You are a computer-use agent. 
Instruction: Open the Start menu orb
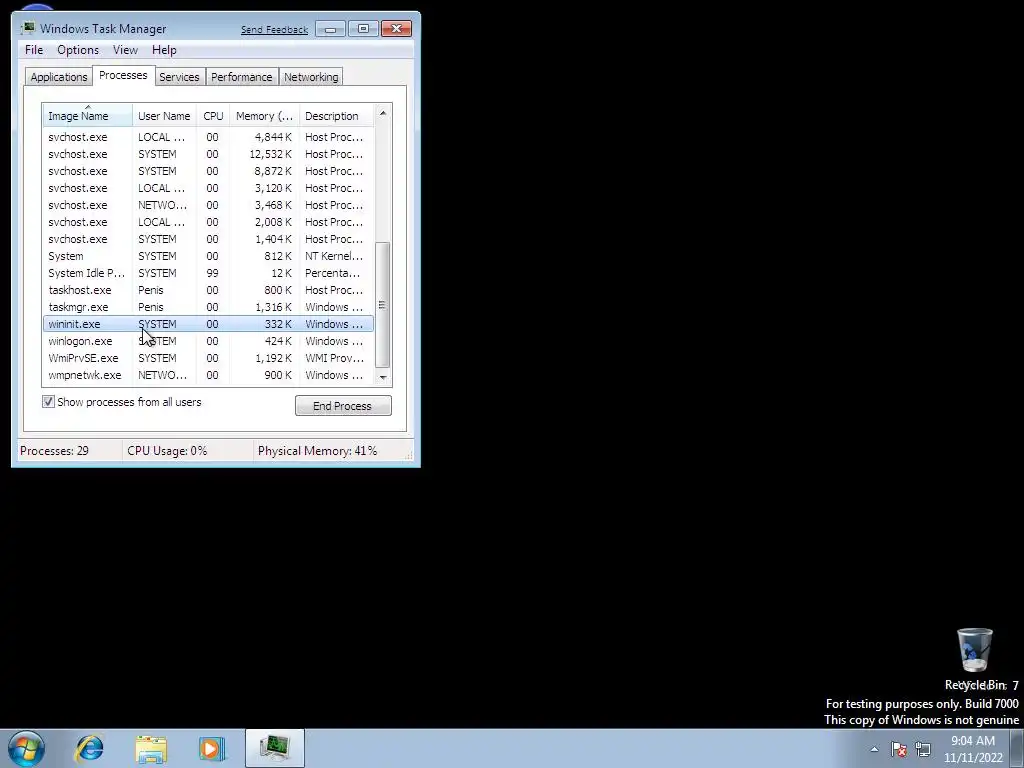point(27,748)
